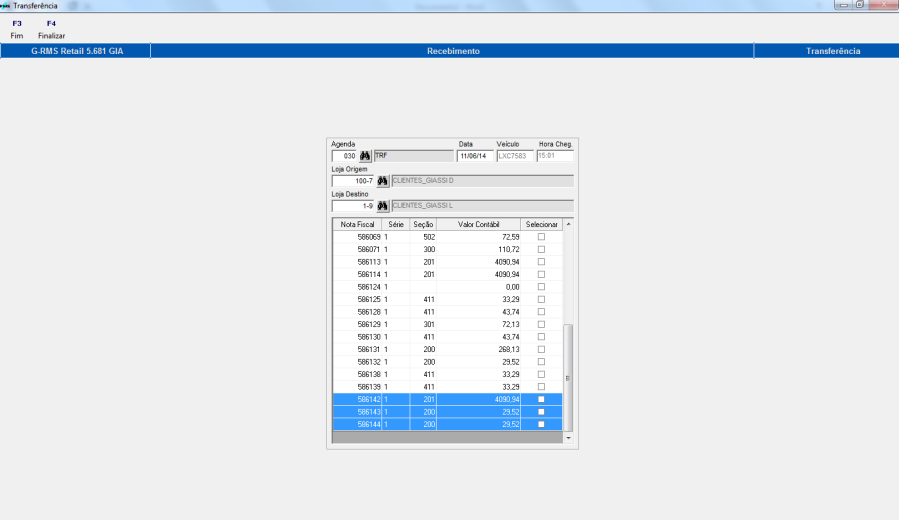
Task: Click the Seção column header
Action: 423,225
